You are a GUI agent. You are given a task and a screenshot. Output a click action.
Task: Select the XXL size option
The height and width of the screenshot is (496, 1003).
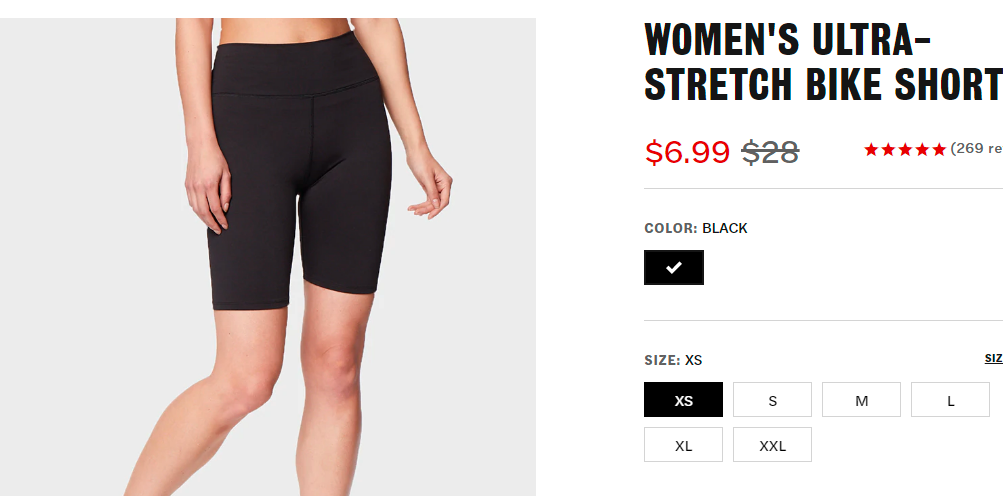tap(772, 445)
